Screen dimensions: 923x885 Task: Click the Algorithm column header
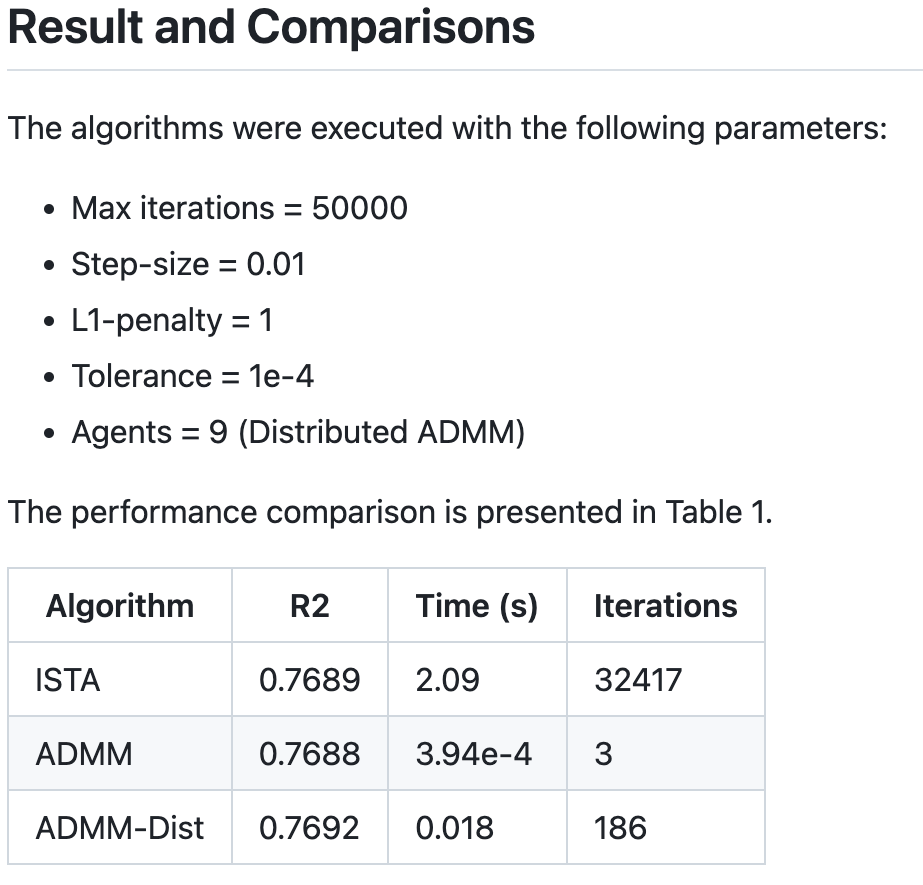[x=120, y=606]
